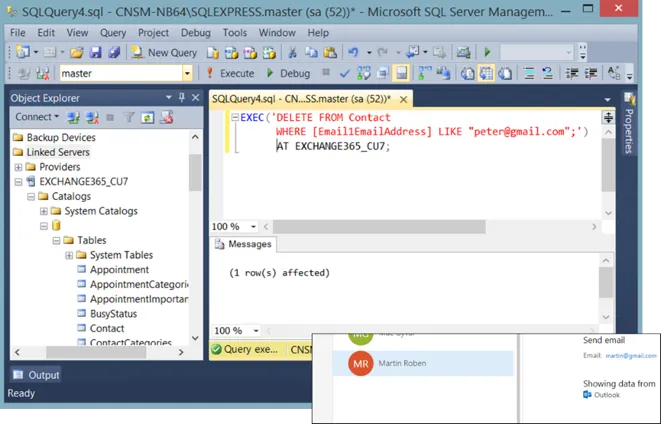Toggle Include Client Statistics icon
The height and width of the screenshot is (424, 661).
[443, 73]
